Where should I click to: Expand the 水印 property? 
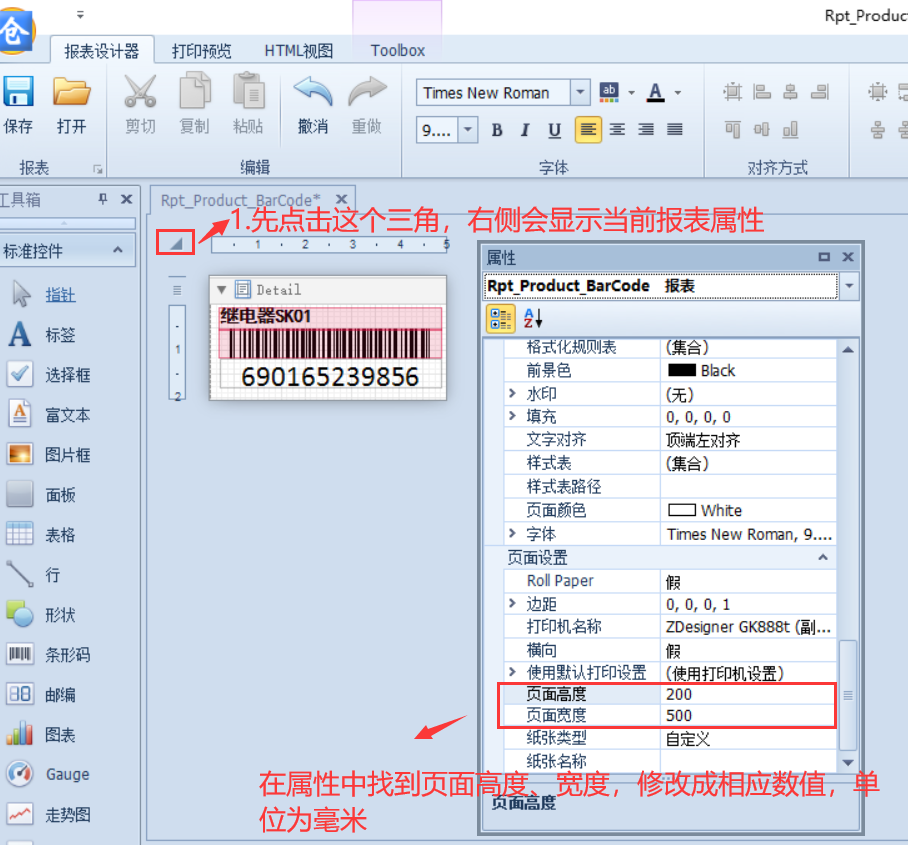point(512,393)
